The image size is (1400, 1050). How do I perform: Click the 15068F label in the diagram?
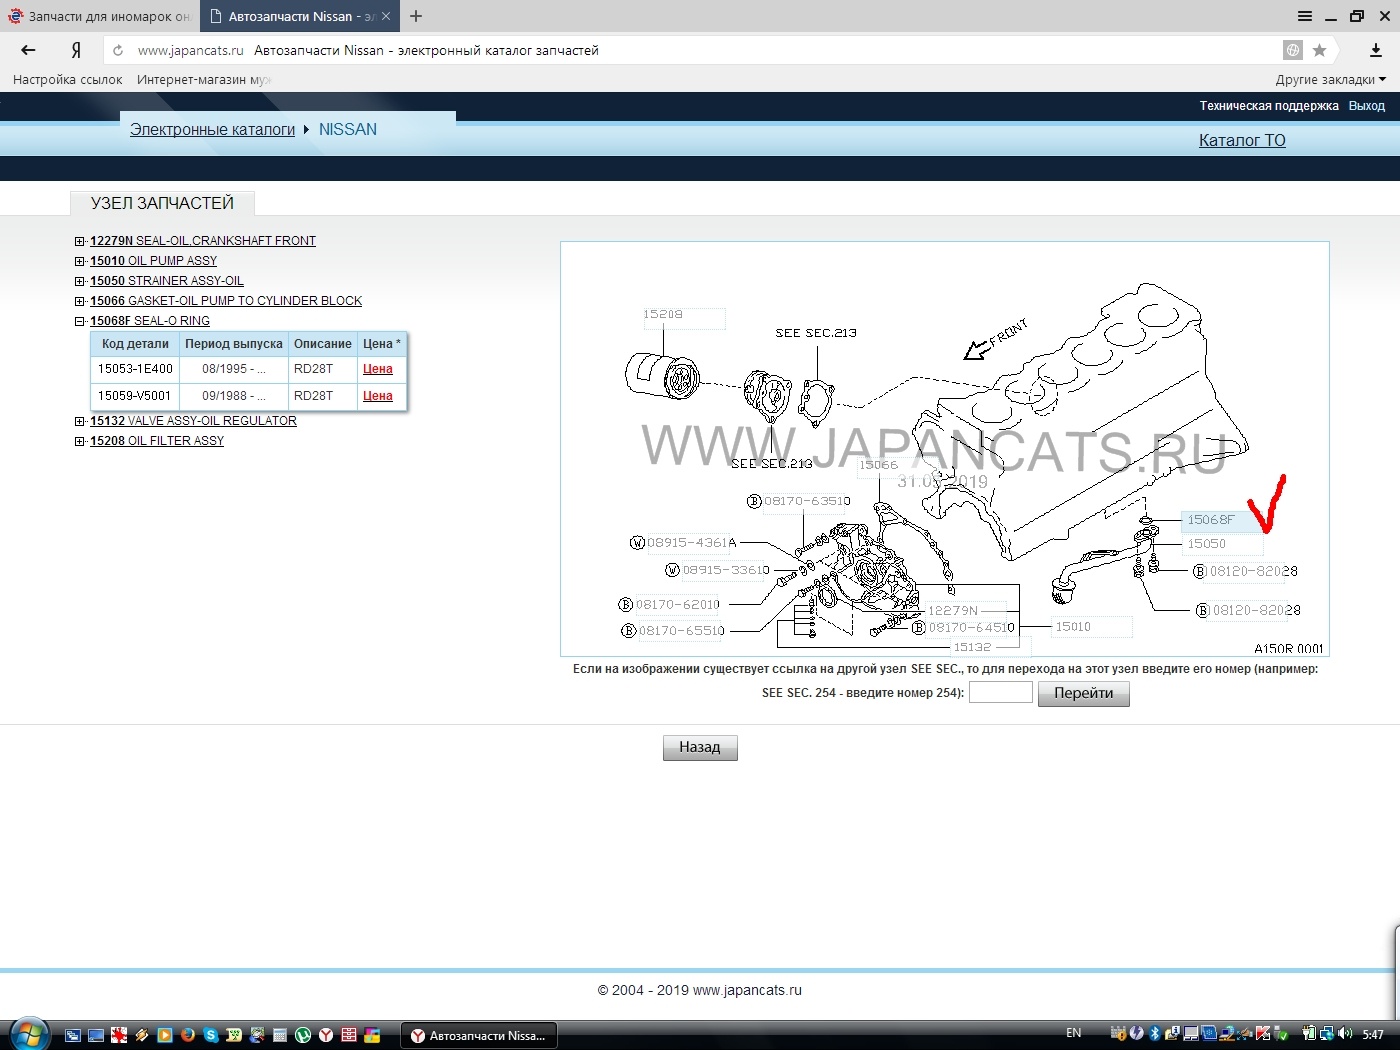tap(1210, 520)
